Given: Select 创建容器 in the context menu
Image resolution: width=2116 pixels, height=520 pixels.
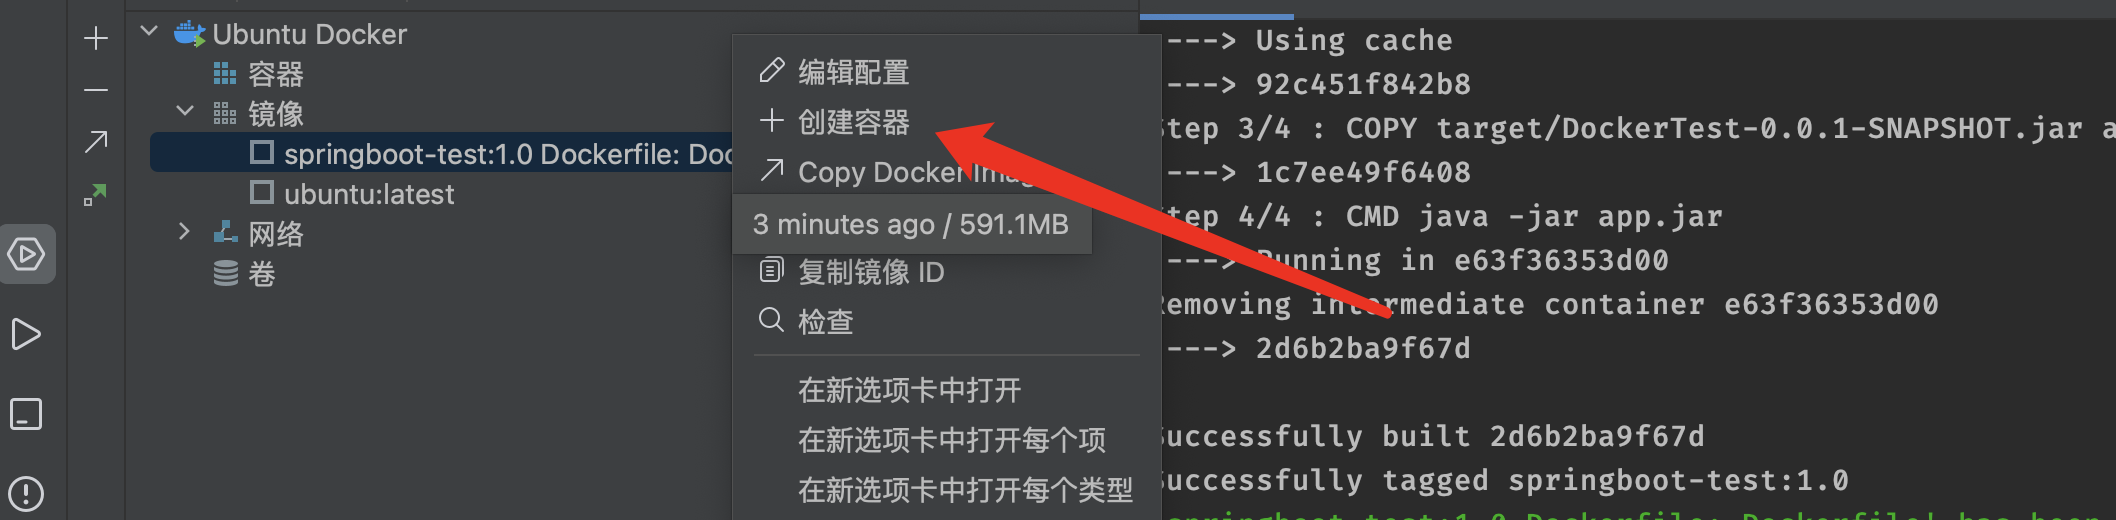Looking at the screenshot, I should coord(853,122).
